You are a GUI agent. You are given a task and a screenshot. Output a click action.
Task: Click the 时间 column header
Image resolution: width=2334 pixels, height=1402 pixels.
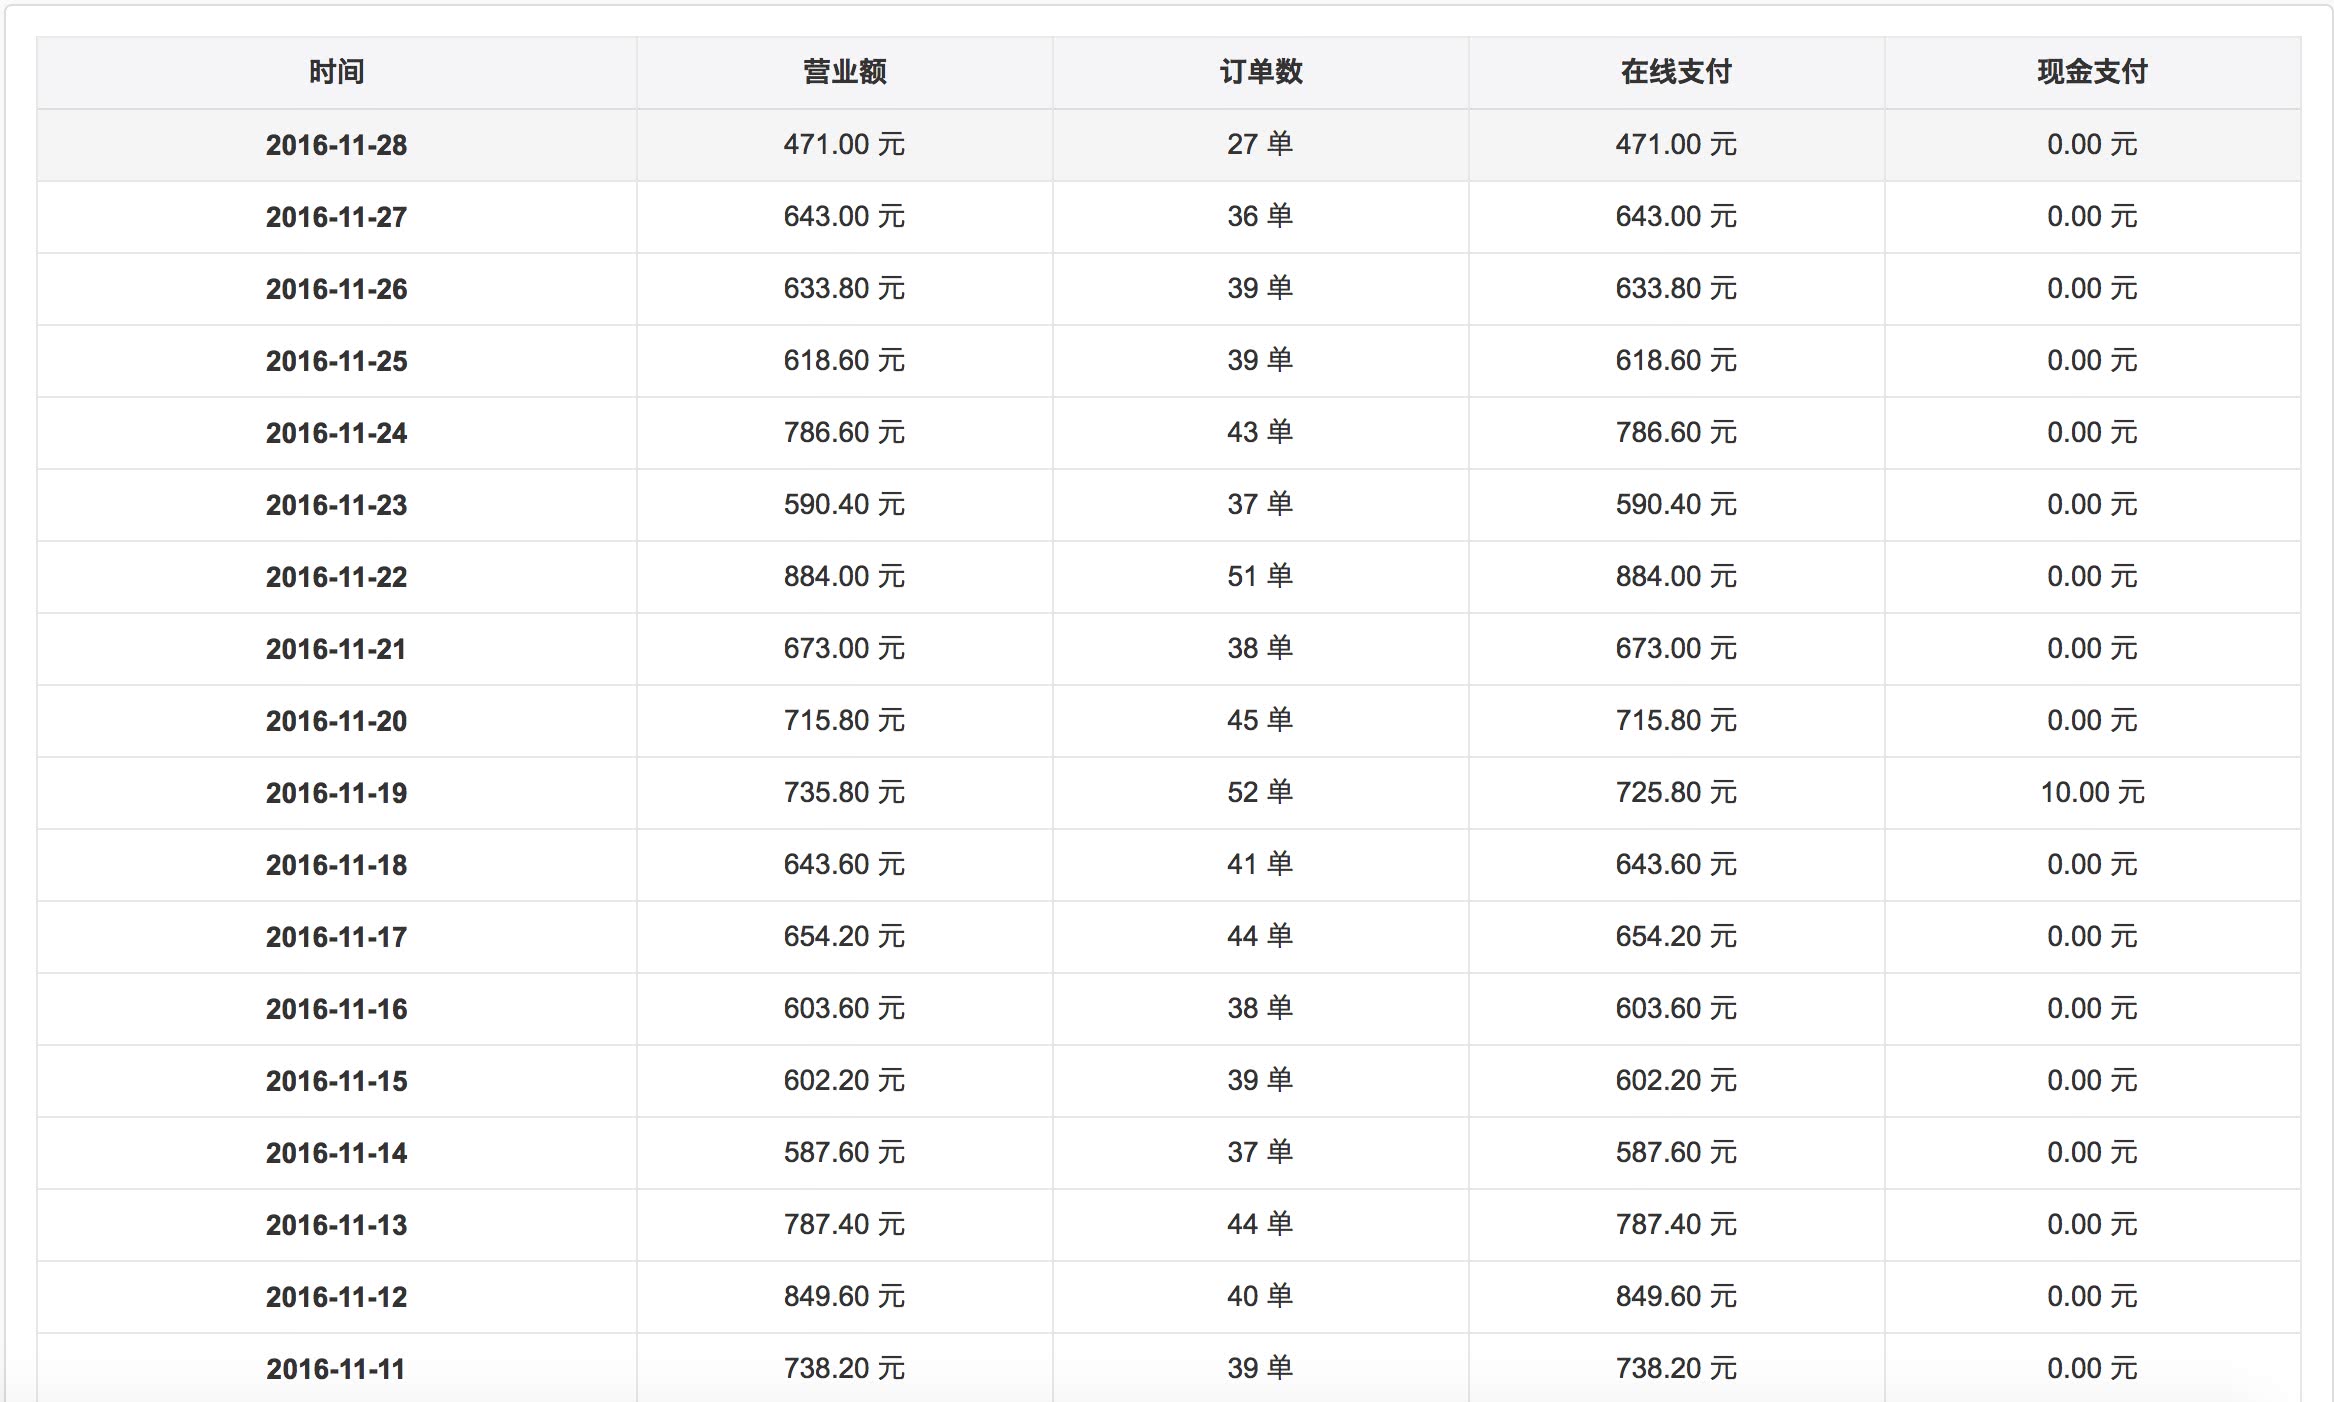pos(336,72)
